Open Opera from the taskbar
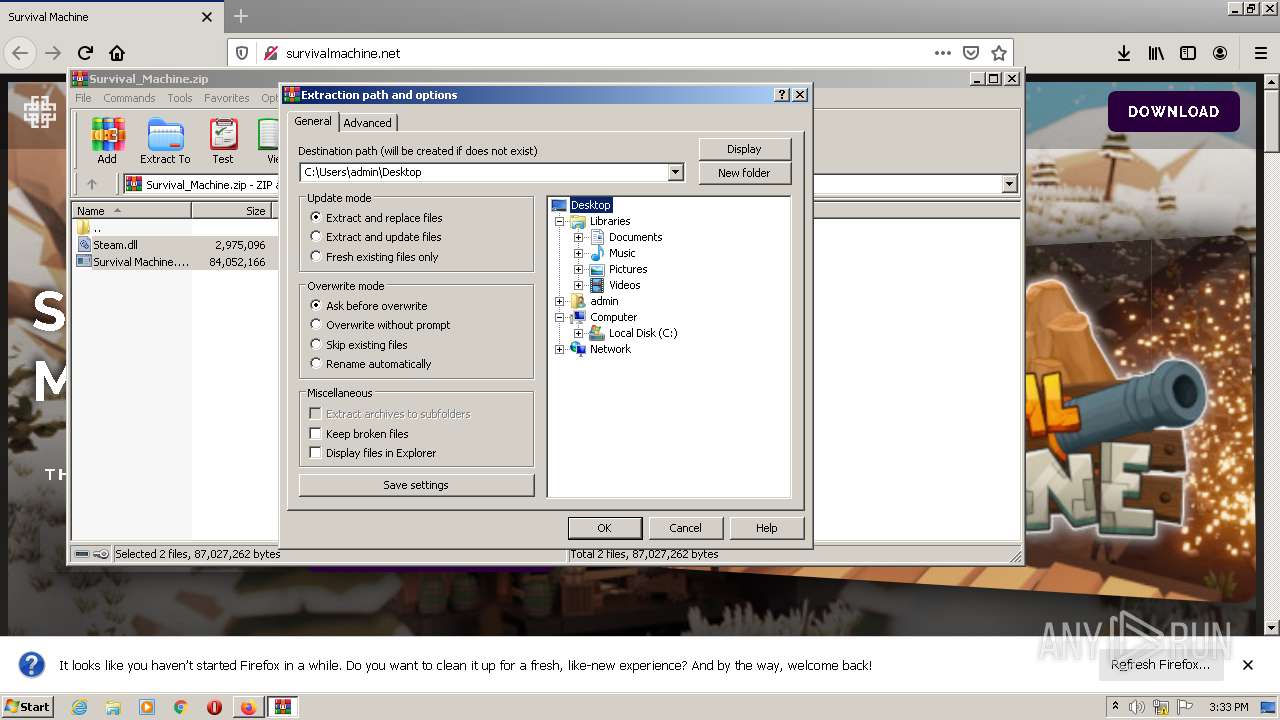The image size is (1280, 720). (x=214, y=707)
